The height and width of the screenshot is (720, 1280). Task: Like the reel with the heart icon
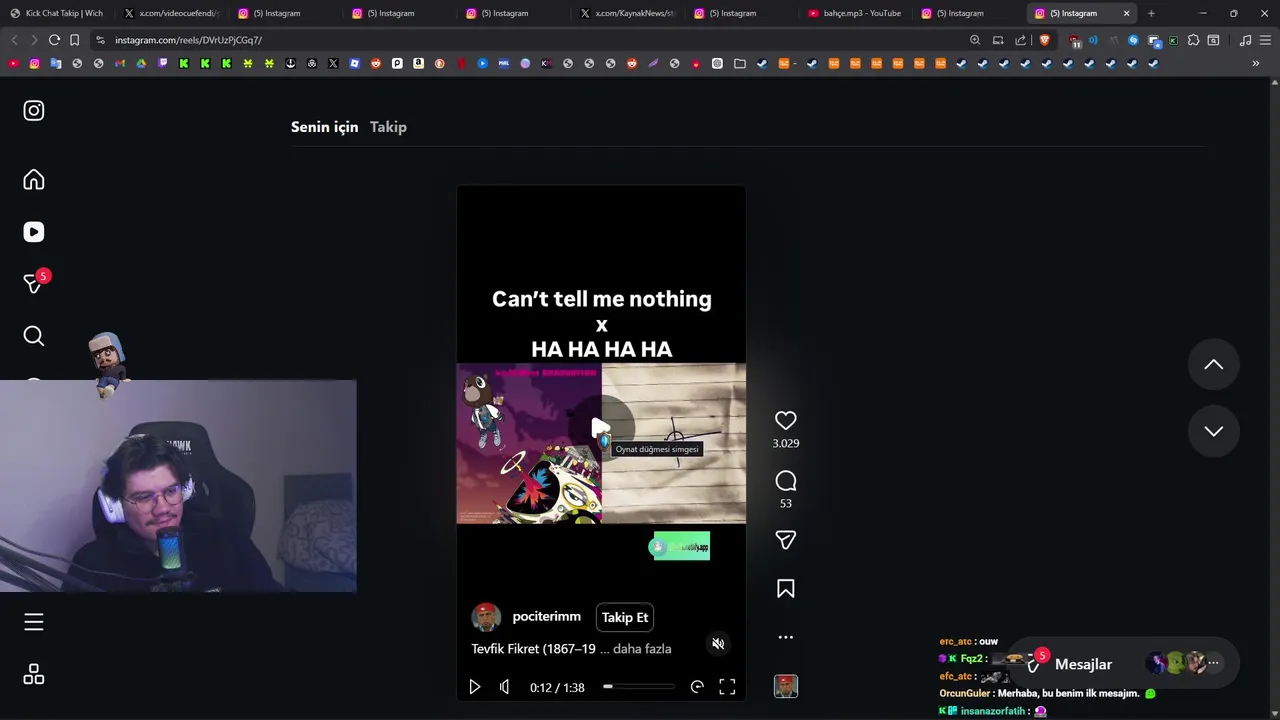[x=786, y=421]
